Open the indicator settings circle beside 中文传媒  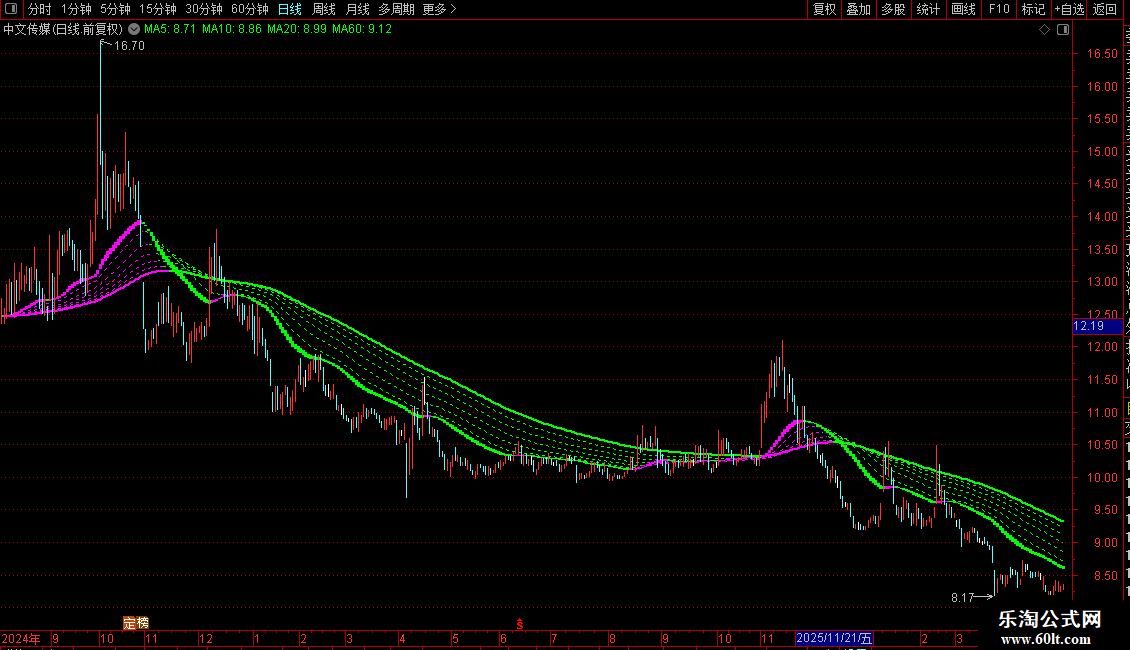point(134,29)
